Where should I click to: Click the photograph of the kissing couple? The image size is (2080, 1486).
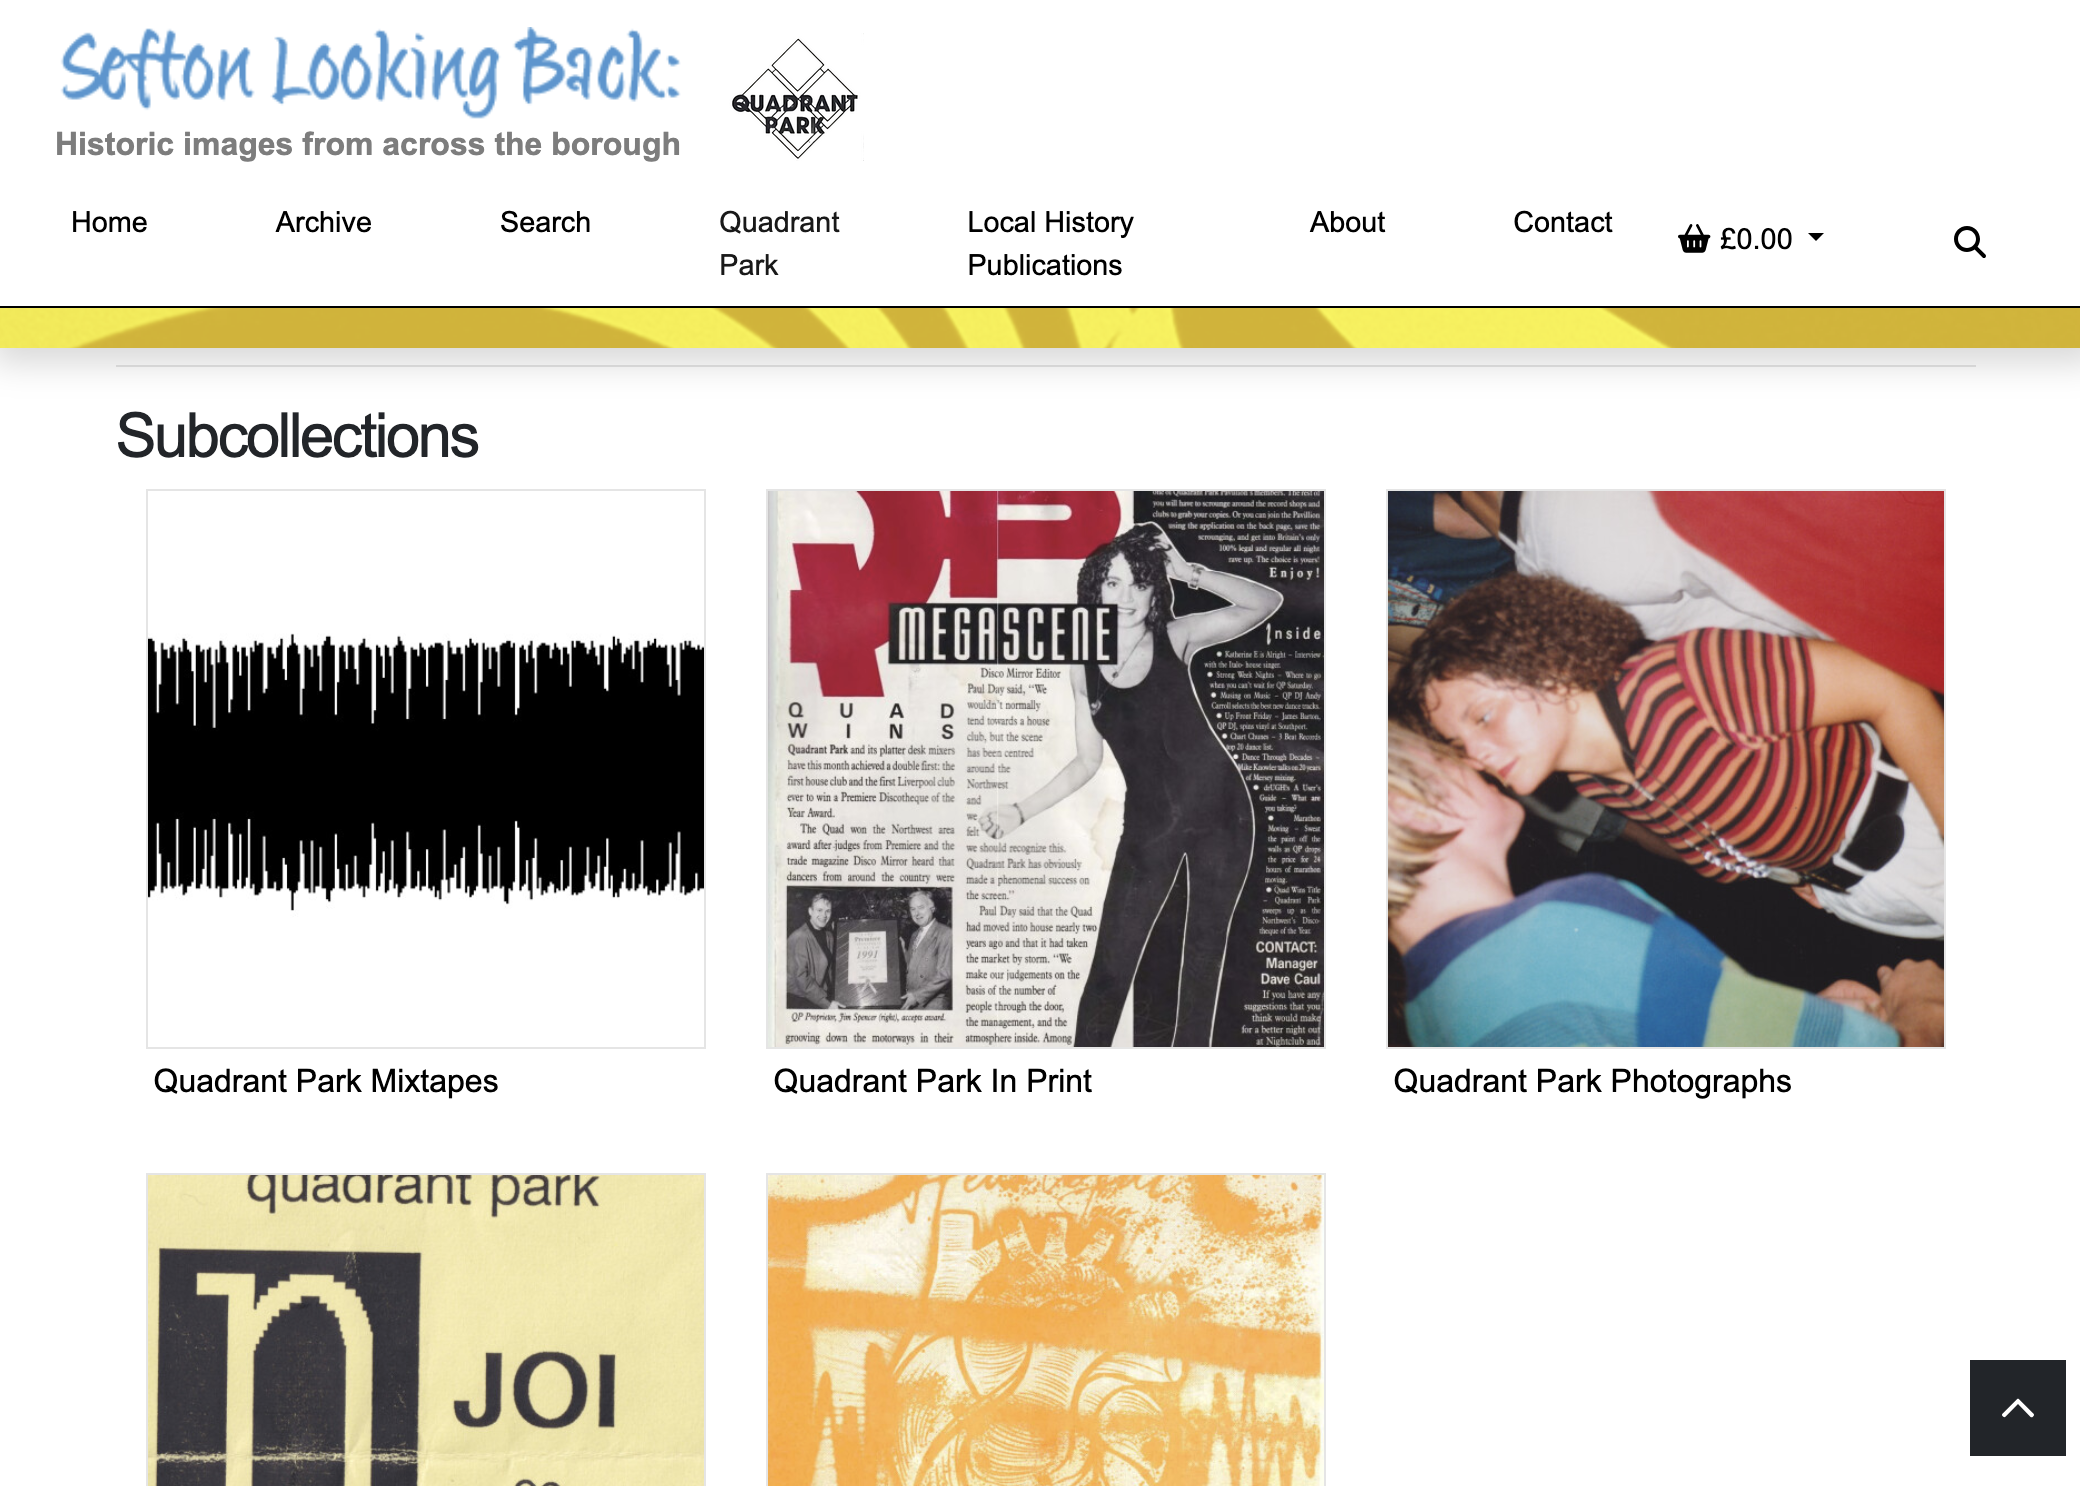1666,769
